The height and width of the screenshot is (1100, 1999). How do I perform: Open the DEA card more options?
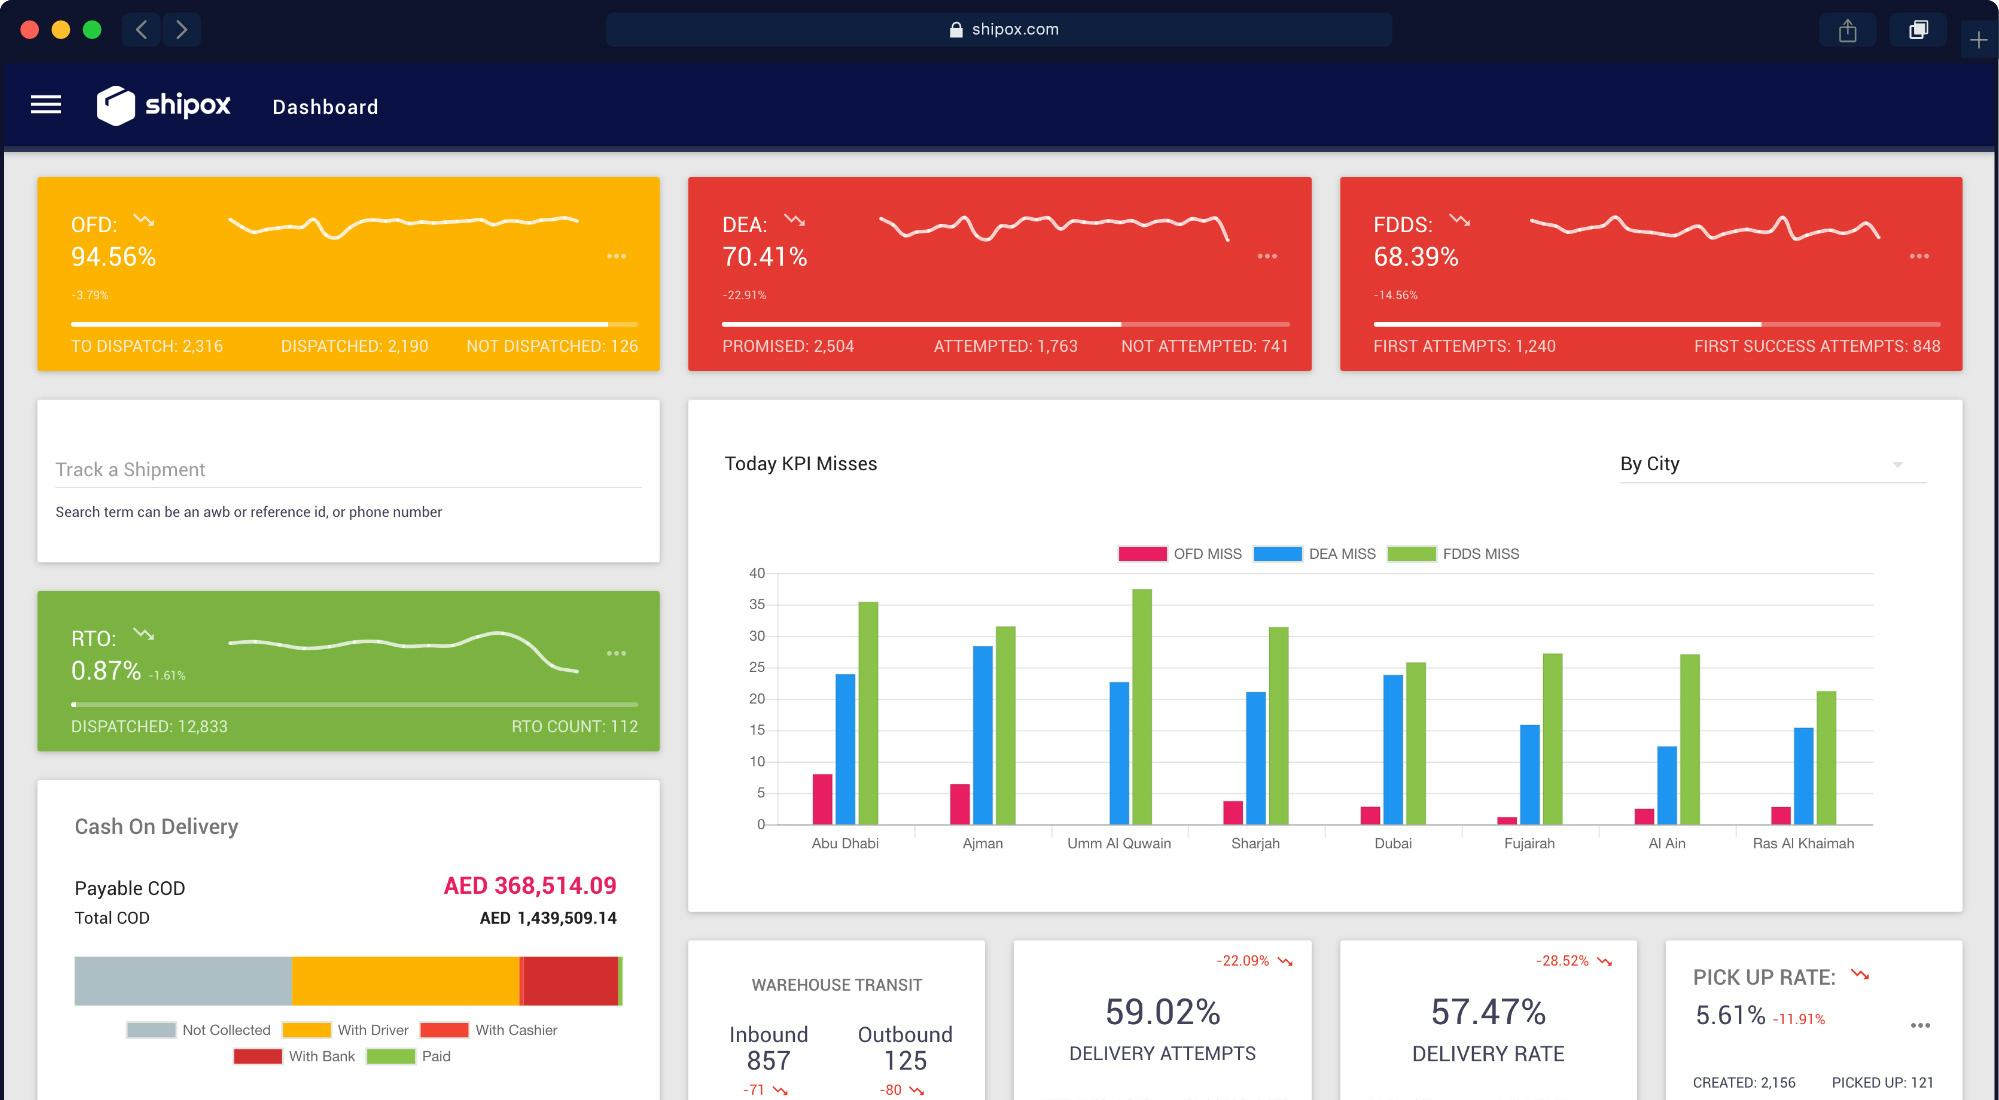pyautogui.click(x=1267, y=257)
